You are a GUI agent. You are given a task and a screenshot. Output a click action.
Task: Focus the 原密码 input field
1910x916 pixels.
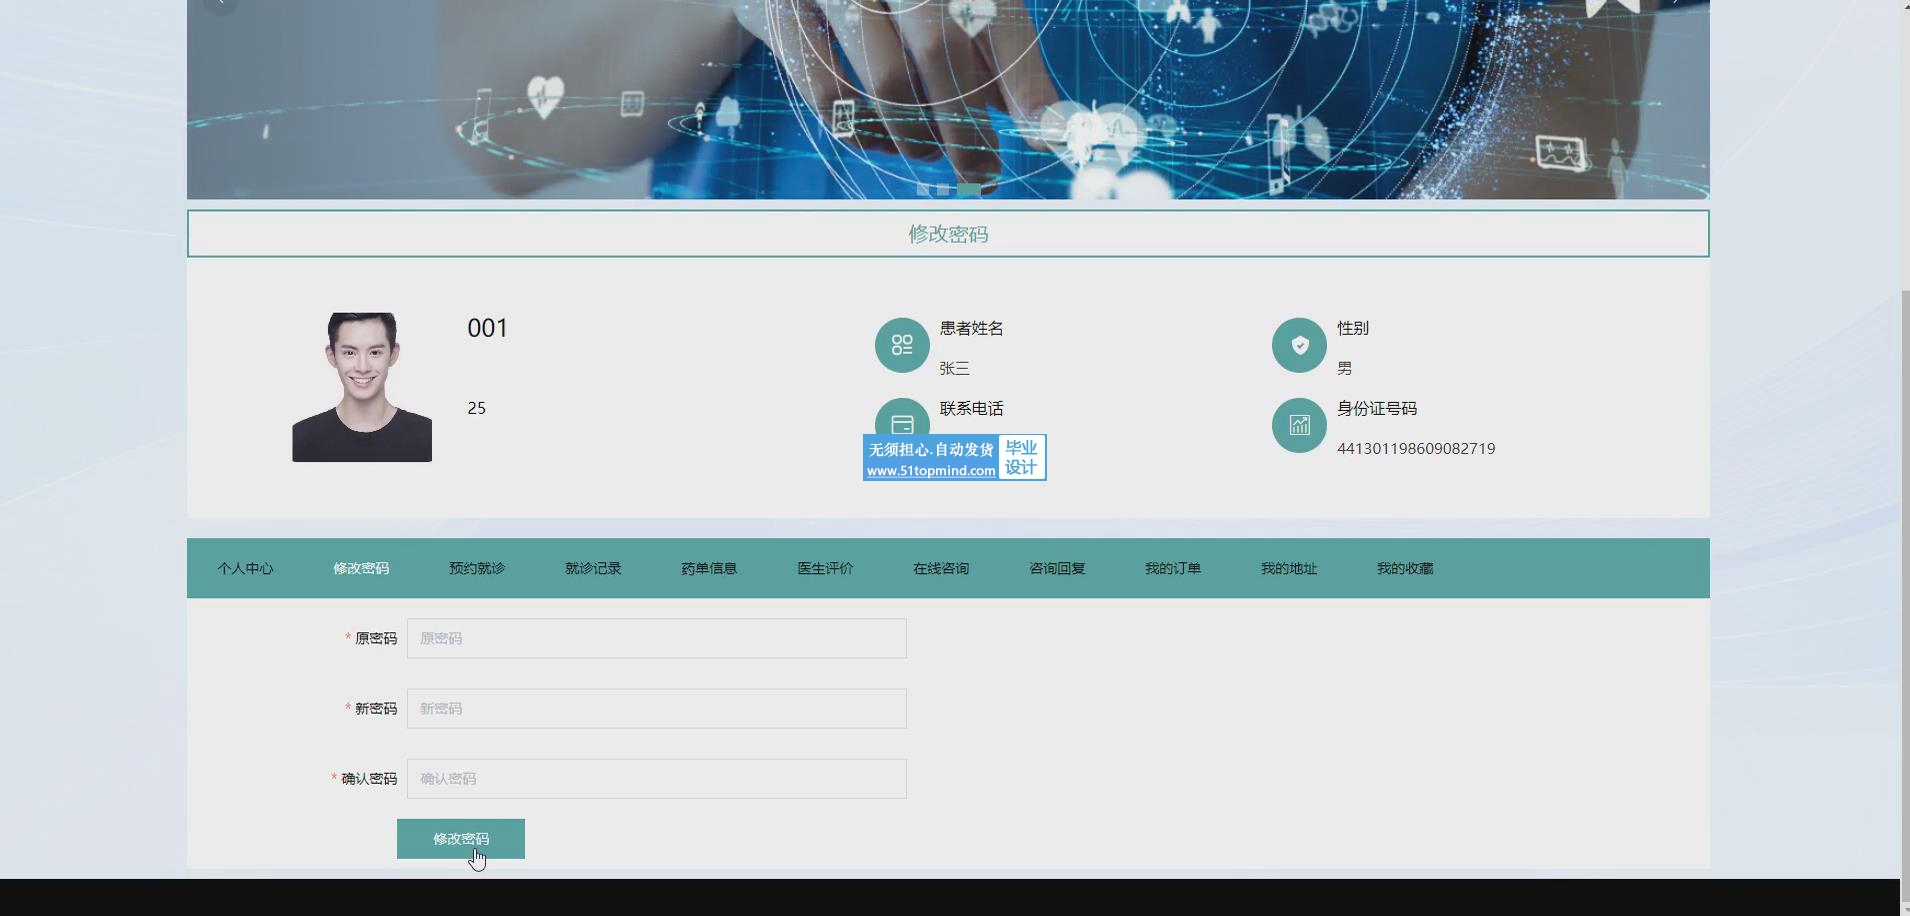pyautogui.click(x=656, y=638)
